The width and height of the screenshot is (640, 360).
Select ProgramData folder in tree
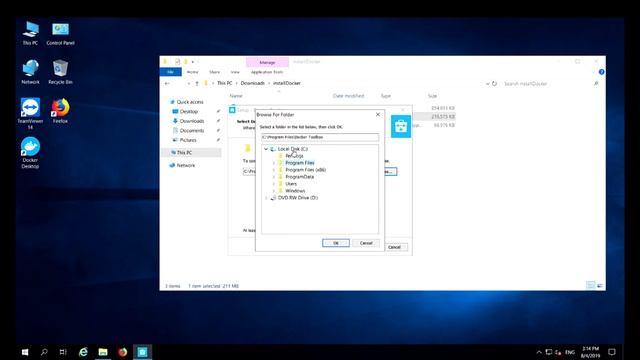(x=300, y=177)
